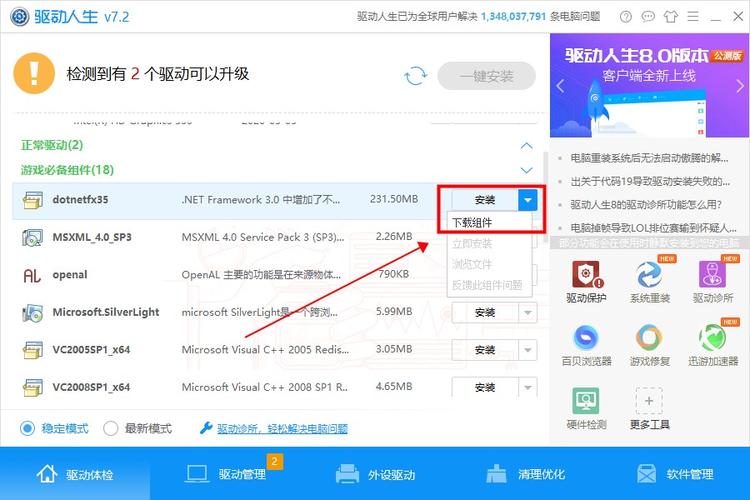Click the size value 231.50MB
This screenshot has width=750, height=500.
coord(394,199)
